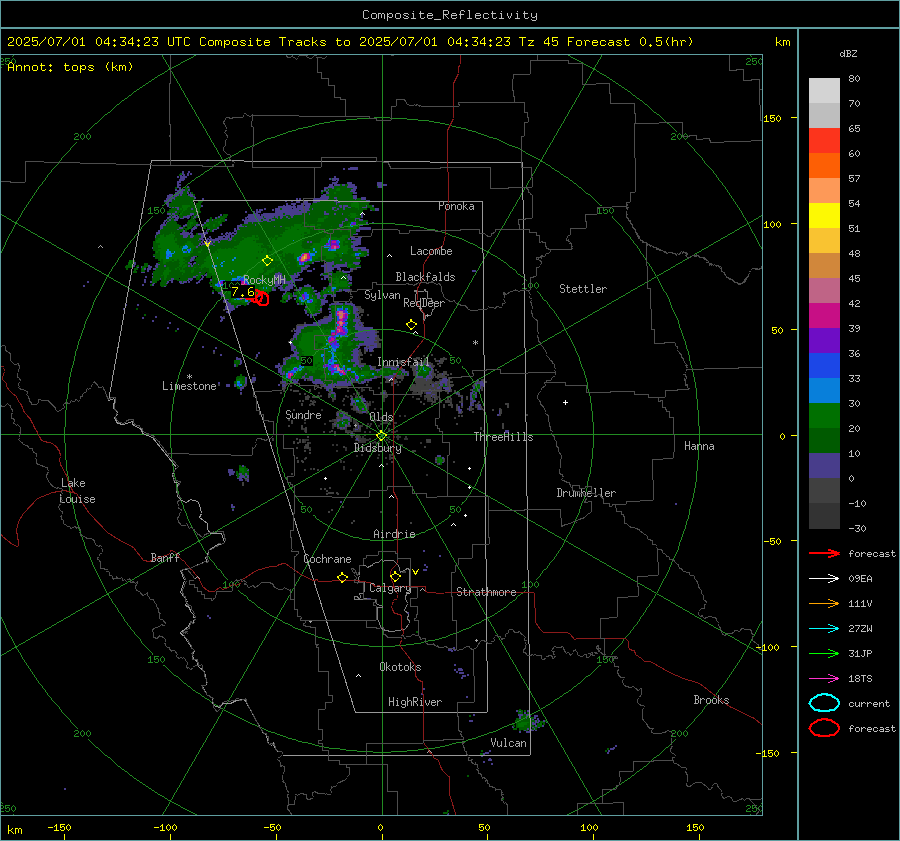
Task: Click the red swatch between 65 and 60 dBZ
Action: click(x=824, y=141)
